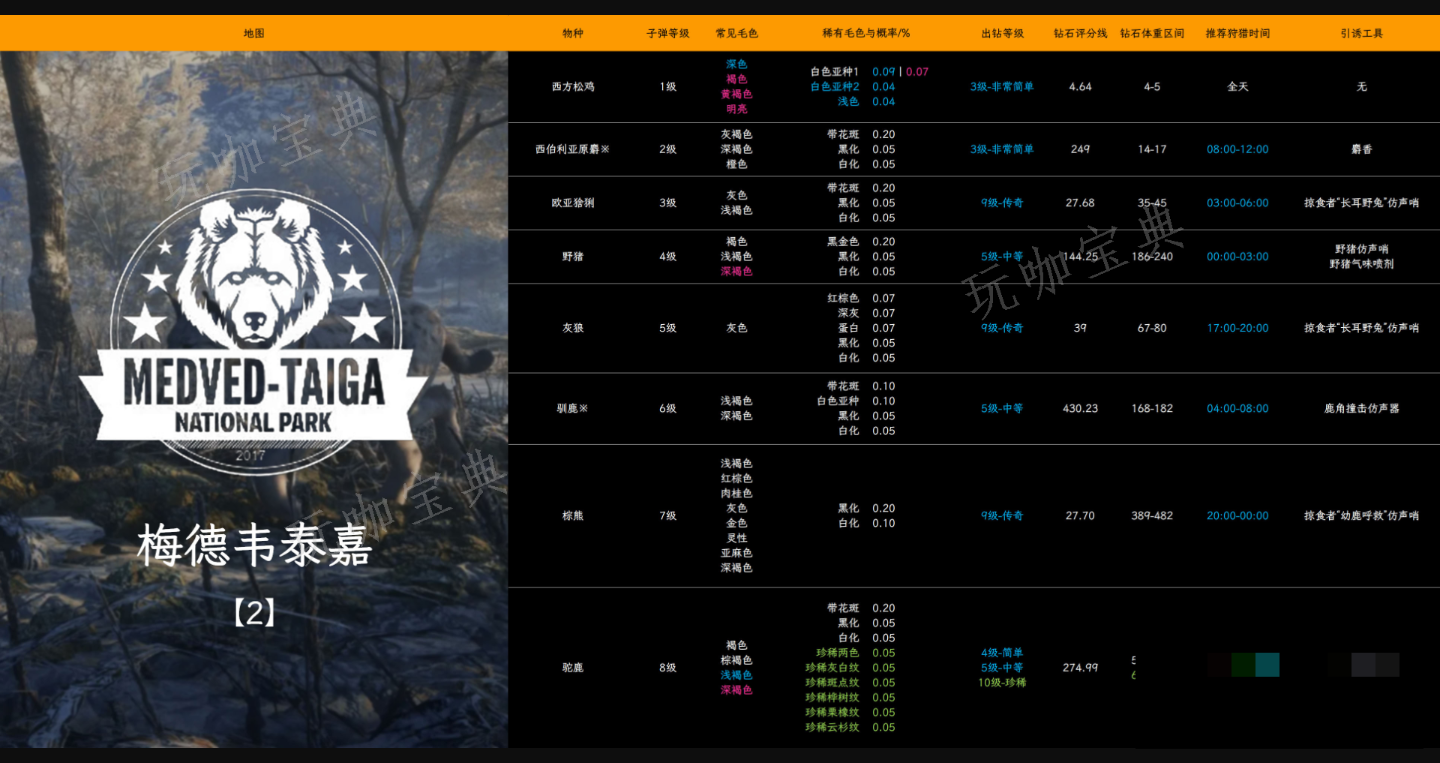Click weight range 67-80
Image resolution: width=1440 pixels, height=763 pixels.
[1152, 328]
